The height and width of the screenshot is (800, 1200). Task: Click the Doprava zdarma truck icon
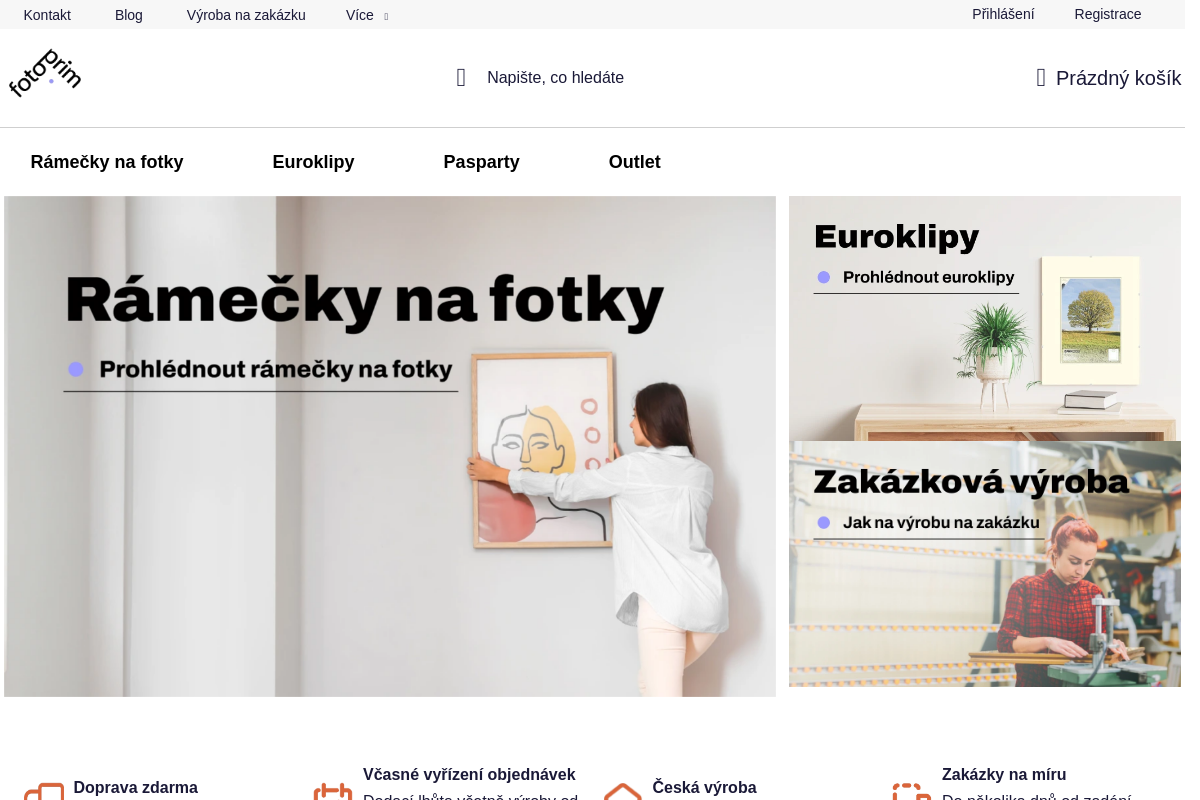(x=44, y=791)
